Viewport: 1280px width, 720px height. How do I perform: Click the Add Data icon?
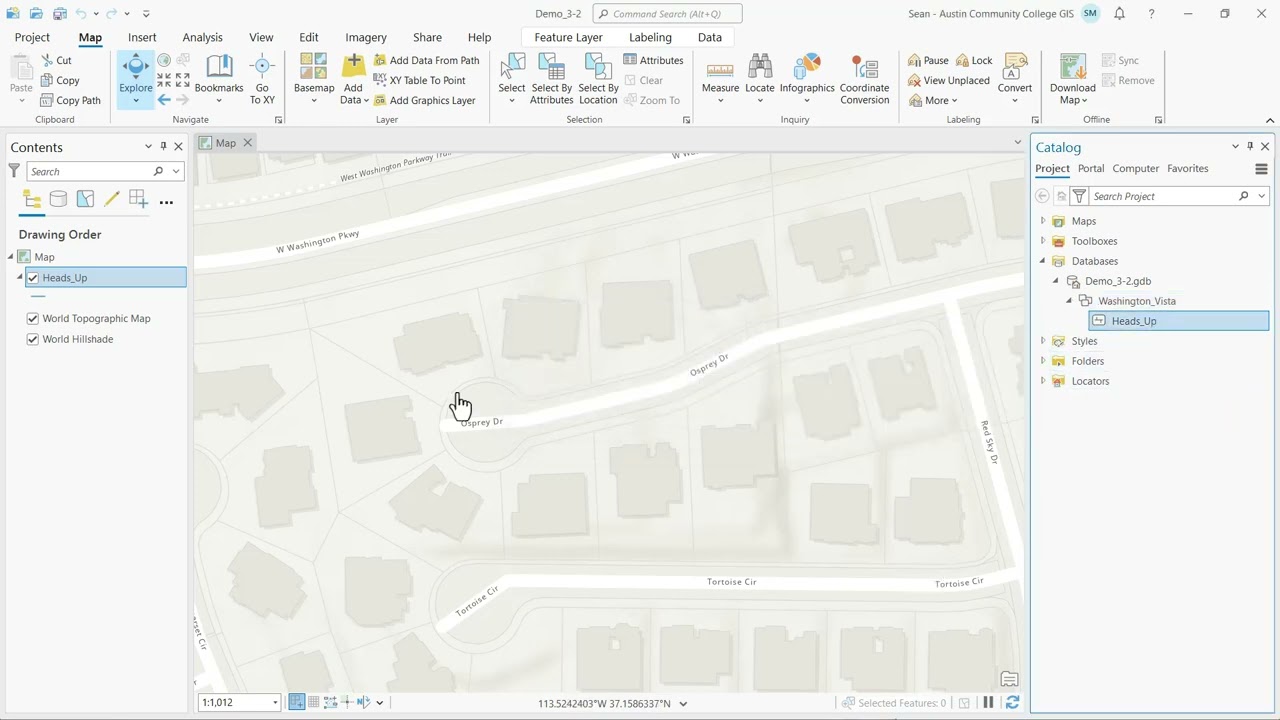tap(353, 66)
